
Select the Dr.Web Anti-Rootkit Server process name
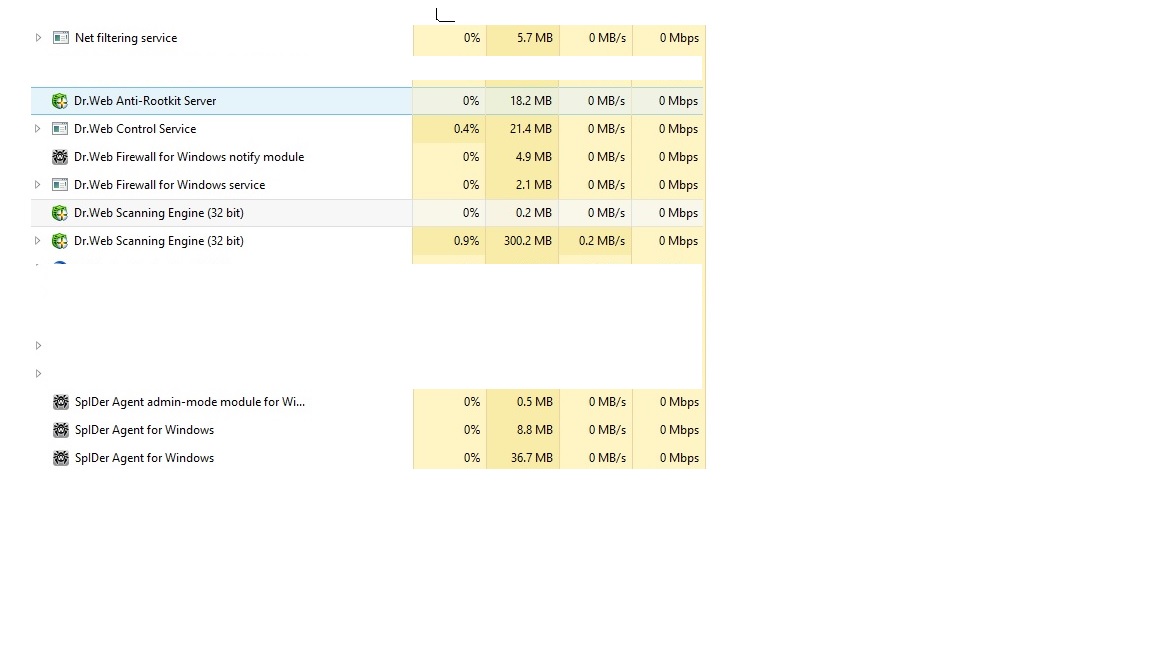click(145, 101)
